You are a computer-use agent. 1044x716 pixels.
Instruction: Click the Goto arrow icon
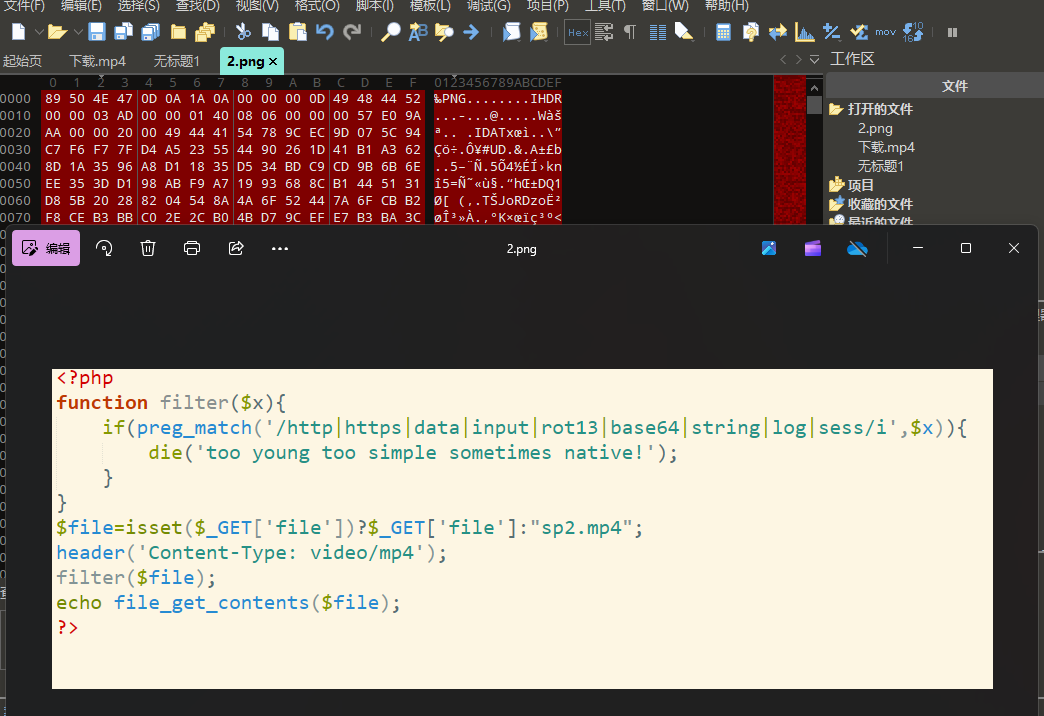(x=471, y=31)
